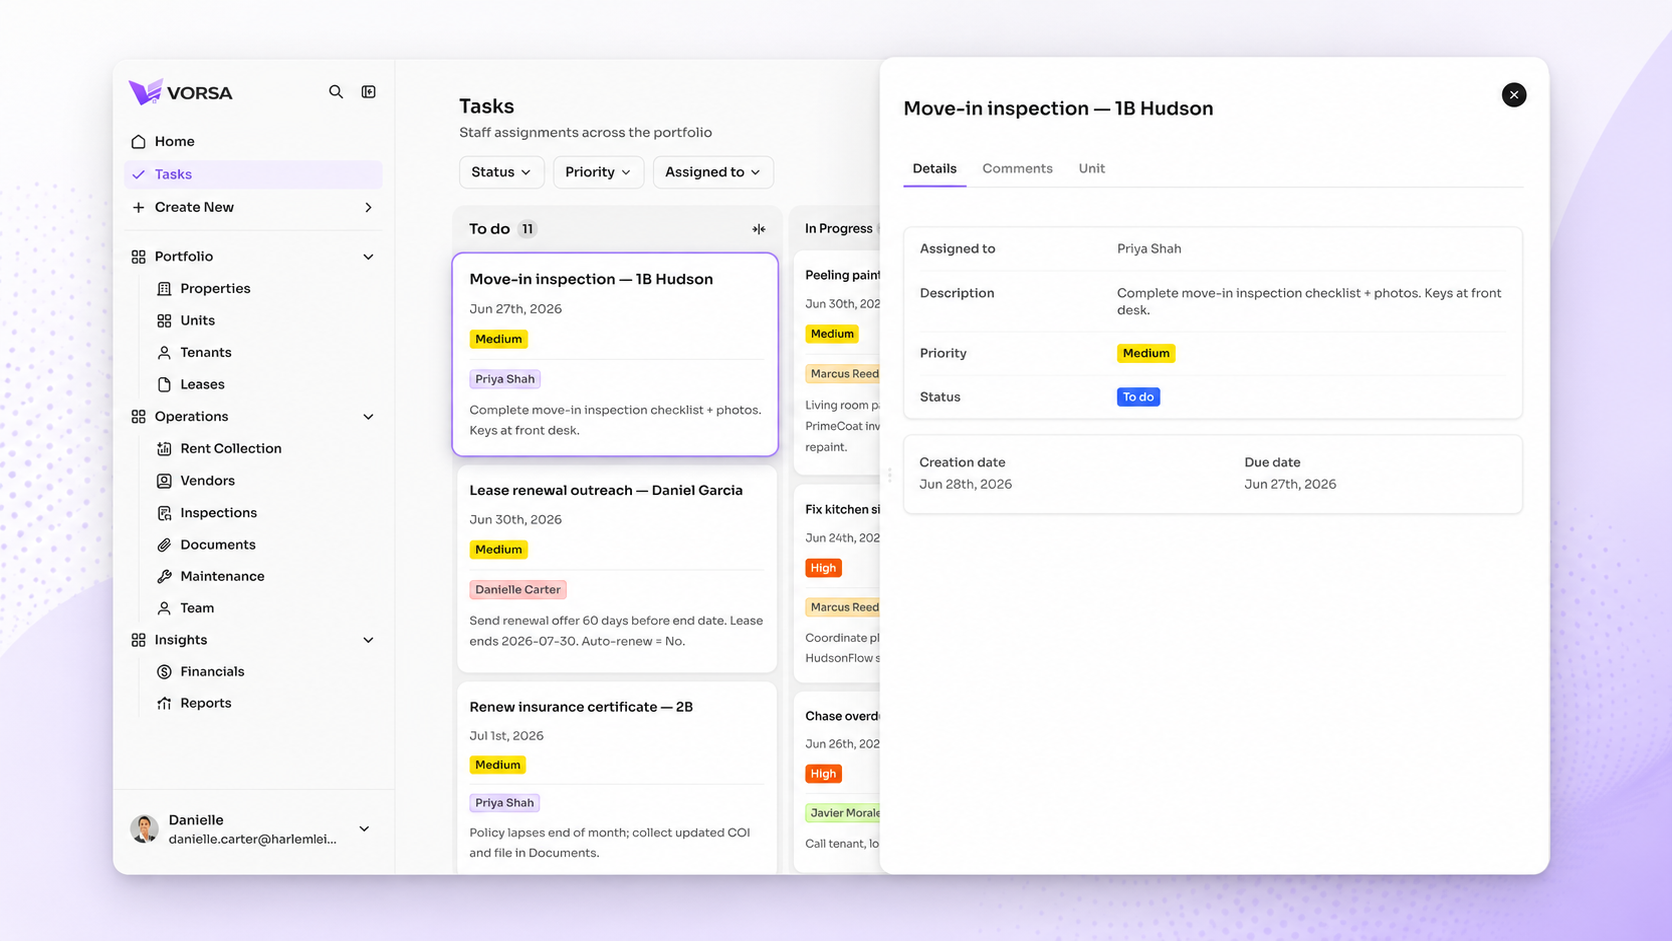
Task: Switch to the Comments tab
Action: (x=1017, y=169)
